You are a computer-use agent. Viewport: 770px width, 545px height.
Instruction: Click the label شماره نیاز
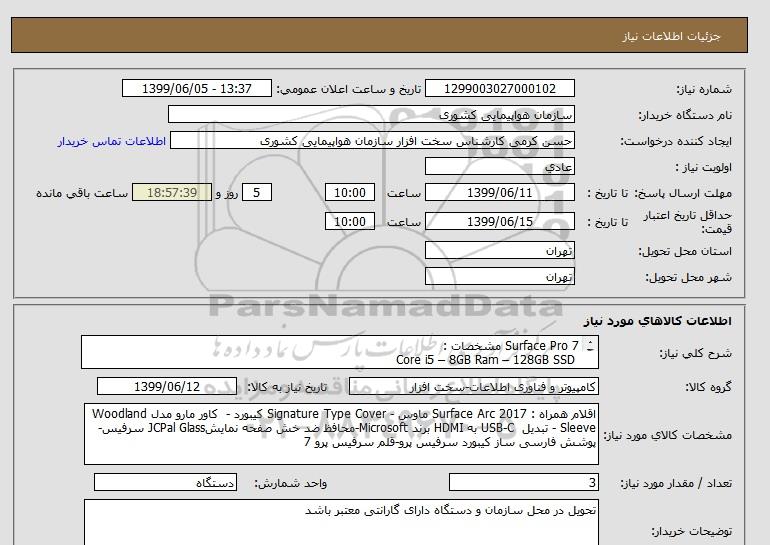click(x=704, y=89)
